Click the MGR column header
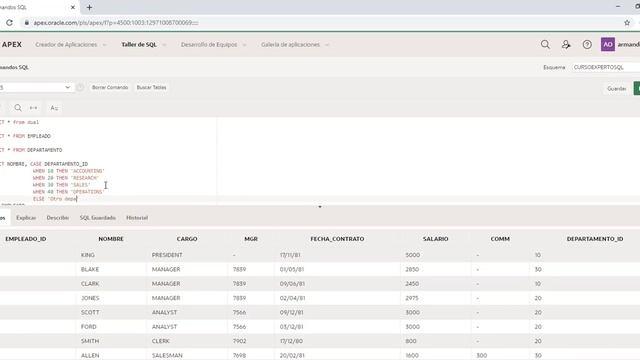The width and height of the screenshot is (640, 360). [x=251, y=239]
